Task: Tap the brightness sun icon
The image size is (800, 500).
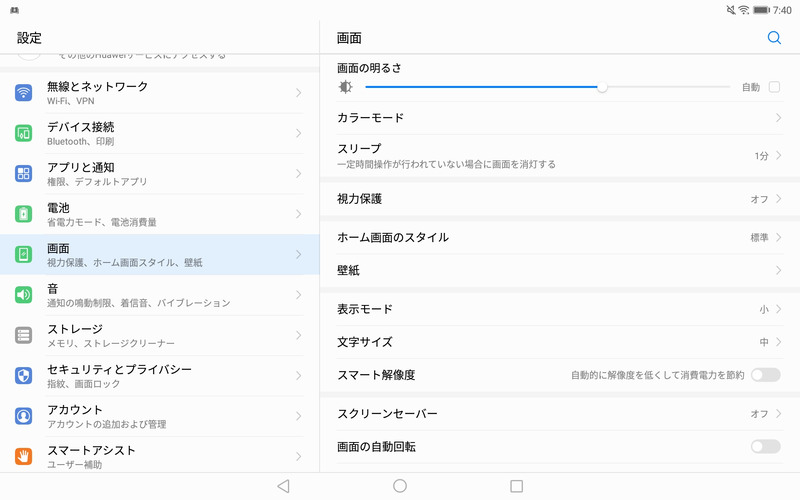Action: tap(345, 87)
